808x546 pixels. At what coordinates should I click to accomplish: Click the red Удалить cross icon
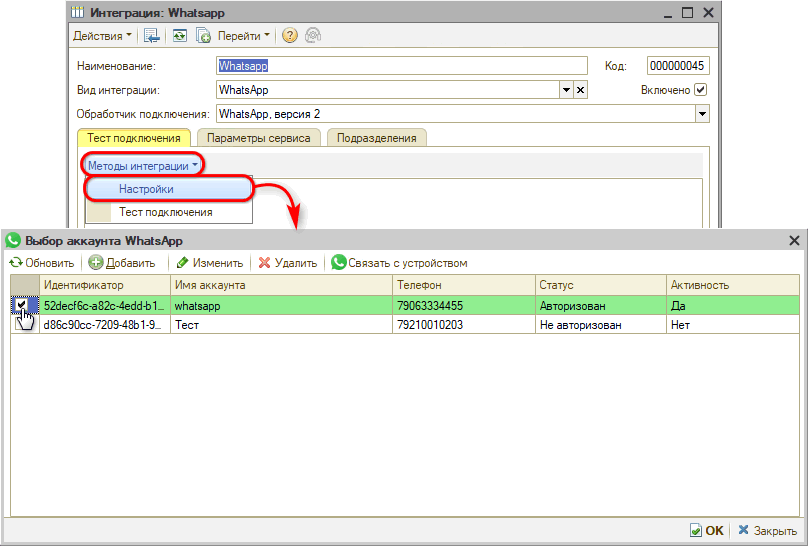(x=264, y=263)
